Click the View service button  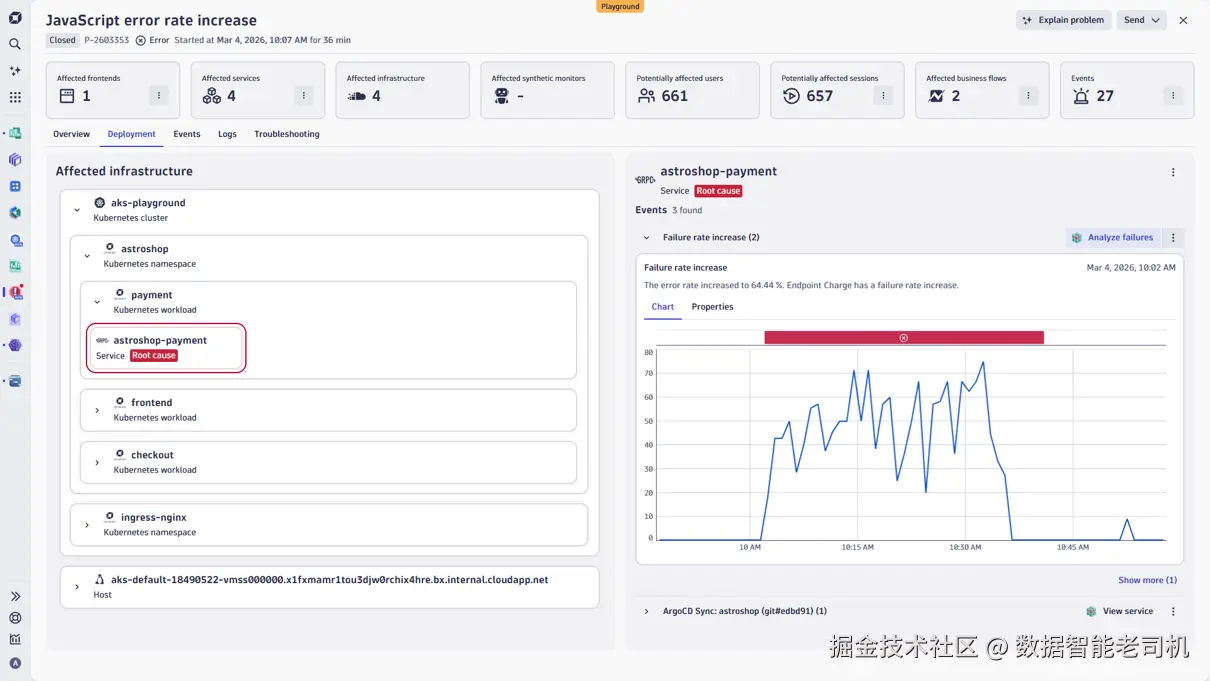coord(1119,611)
